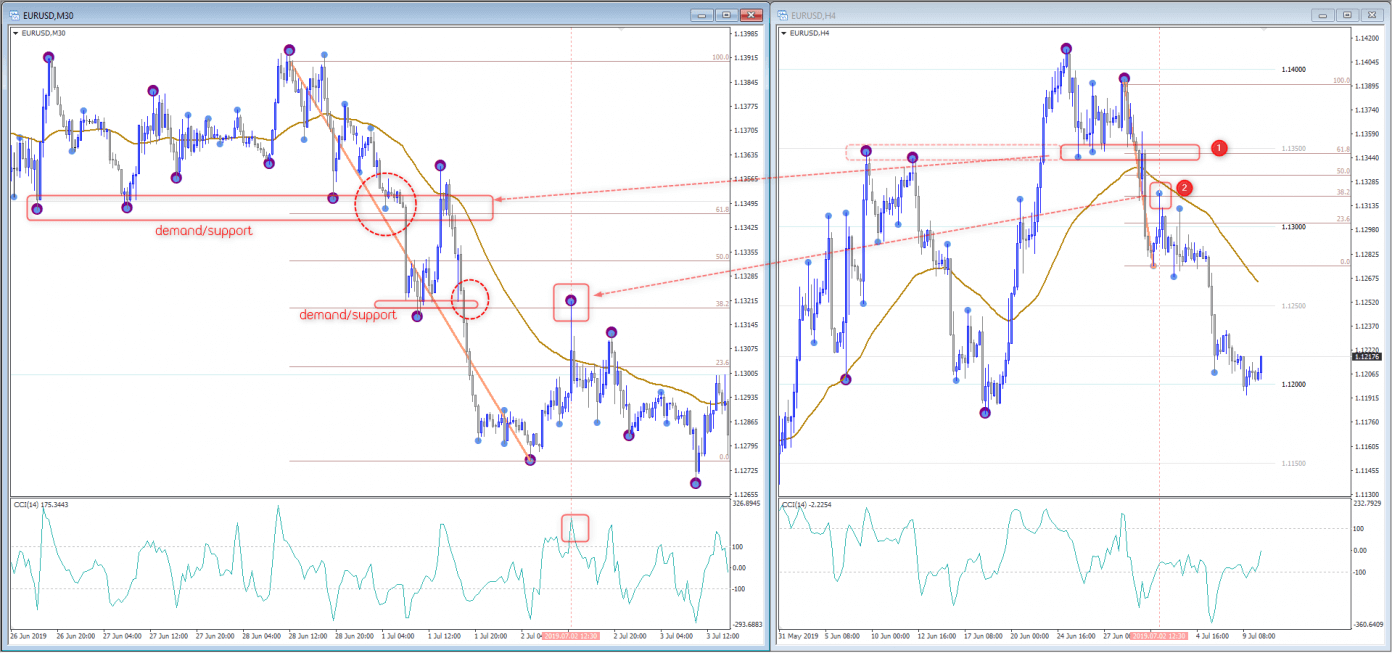1392x653 pixels.
Task: Click the red box on M30 CCI peak
Action: (x=574, y=528)
